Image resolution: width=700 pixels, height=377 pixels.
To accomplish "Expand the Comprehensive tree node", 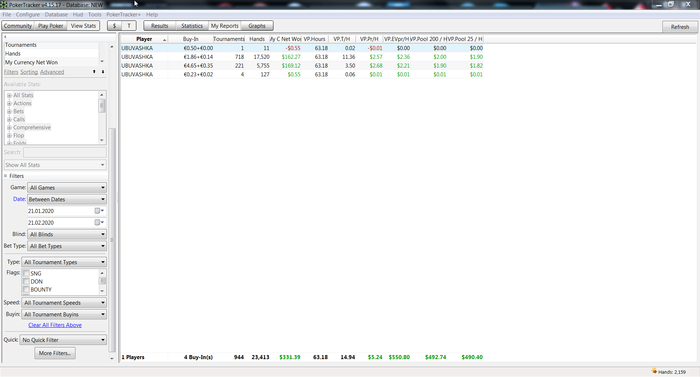I will click(x=9, y=128).
